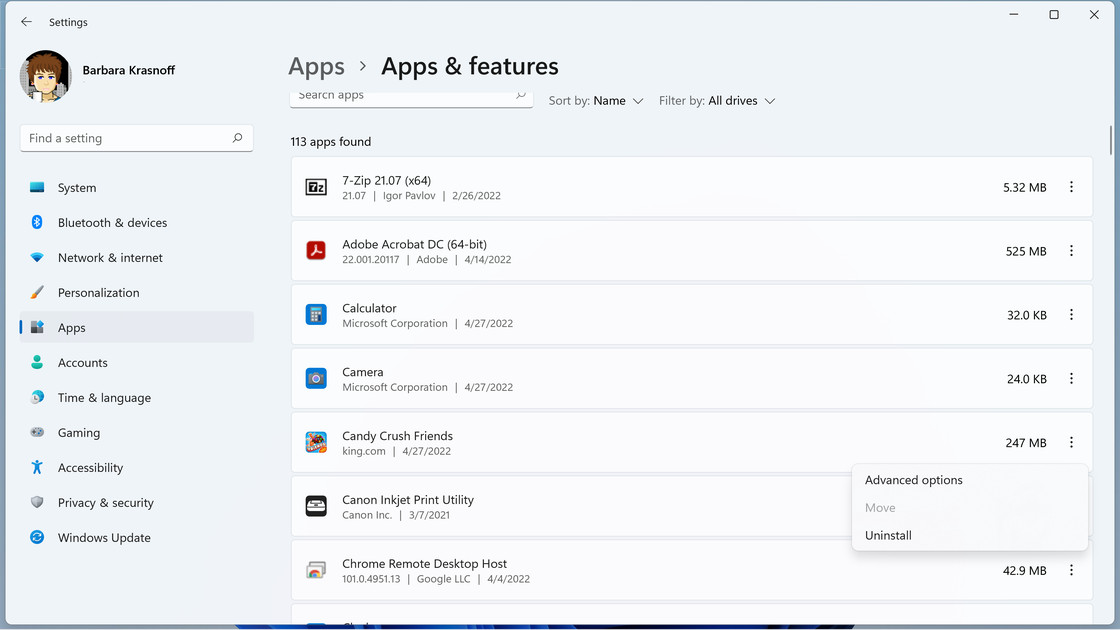This screenshot has height=630, width=1120.
Task: Open more options for Candy Crush Friends
Action: point(1071,442)
